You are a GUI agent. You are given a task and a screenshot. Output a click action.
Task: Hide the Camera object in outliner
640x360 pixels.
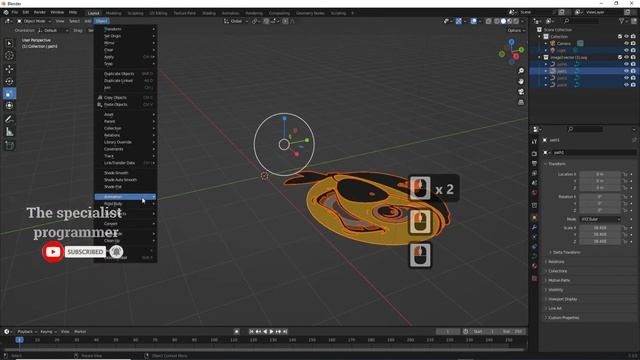pos(626,43)
